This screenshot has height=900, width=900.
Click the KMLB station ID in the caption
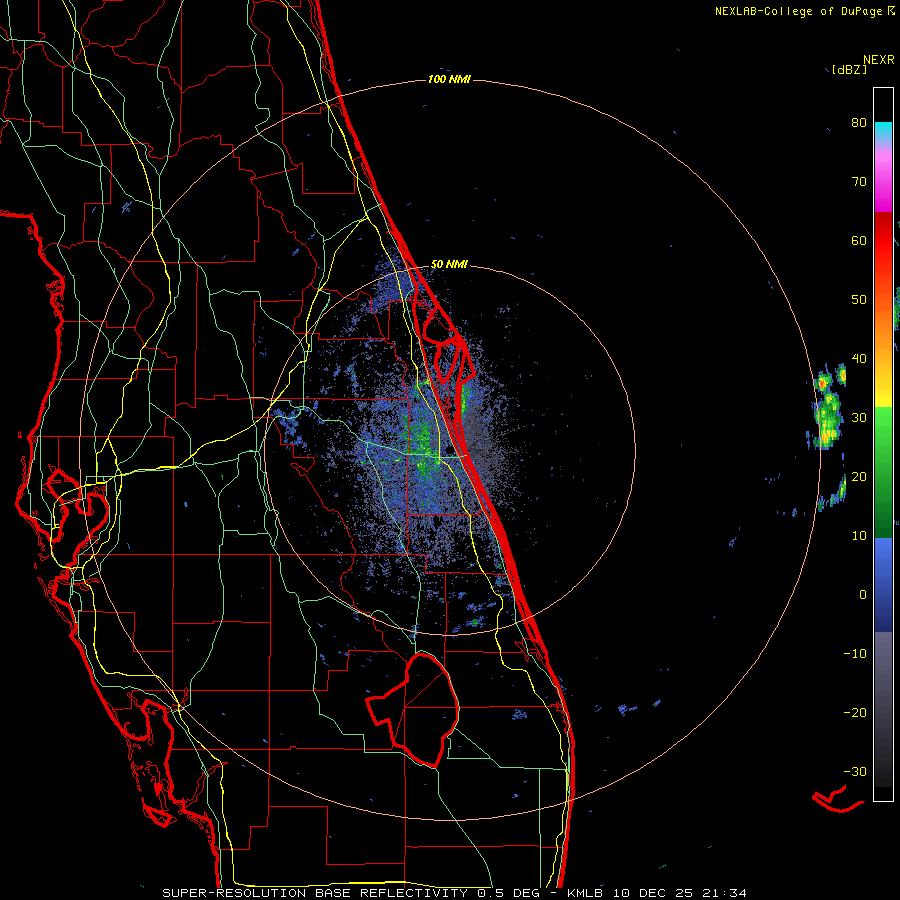click(x=587, y=893)
